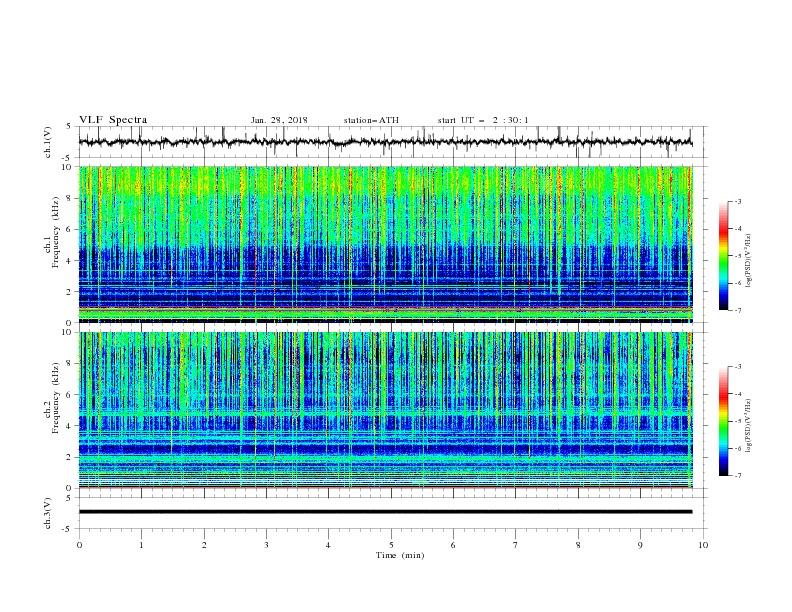Click the flat ch.3 voltage trace
The width and height of the screenshot is (792, 612).
coord(385,512)
